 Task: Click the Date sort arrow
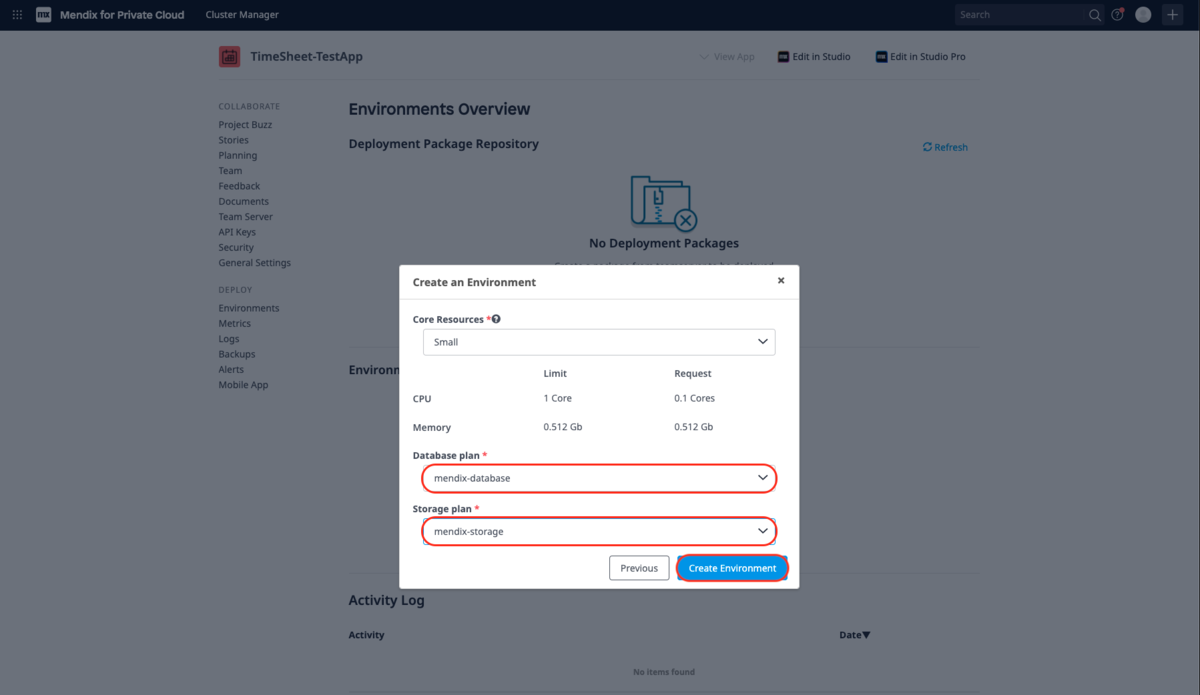click(x=867, y=635)
